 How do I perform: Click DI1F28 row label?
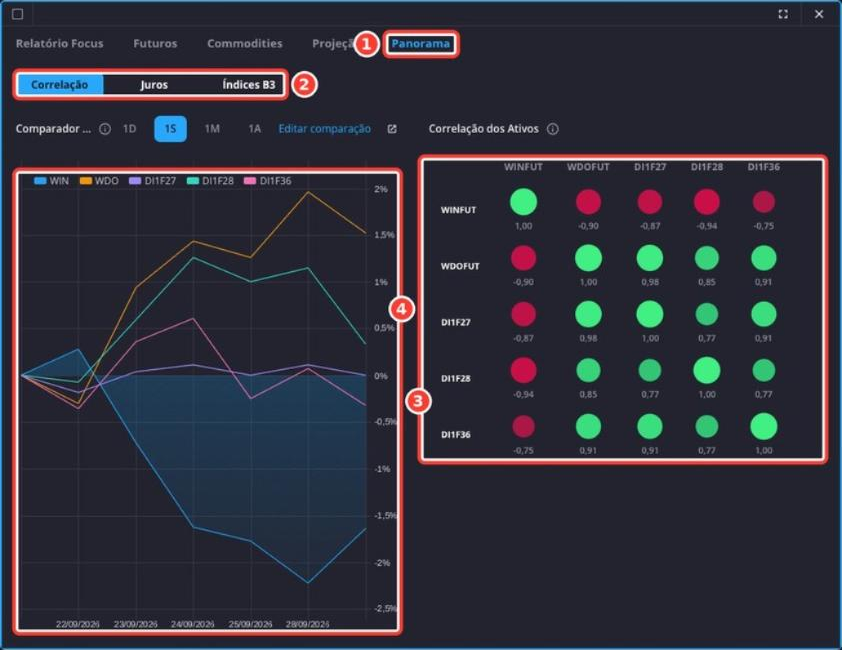click(455, 378)
